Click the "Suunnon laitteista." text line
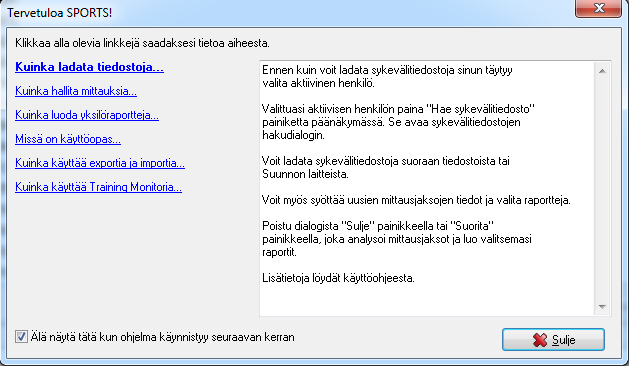The width and height of the screenshot is (629, 366). click(x=305, y=174)
